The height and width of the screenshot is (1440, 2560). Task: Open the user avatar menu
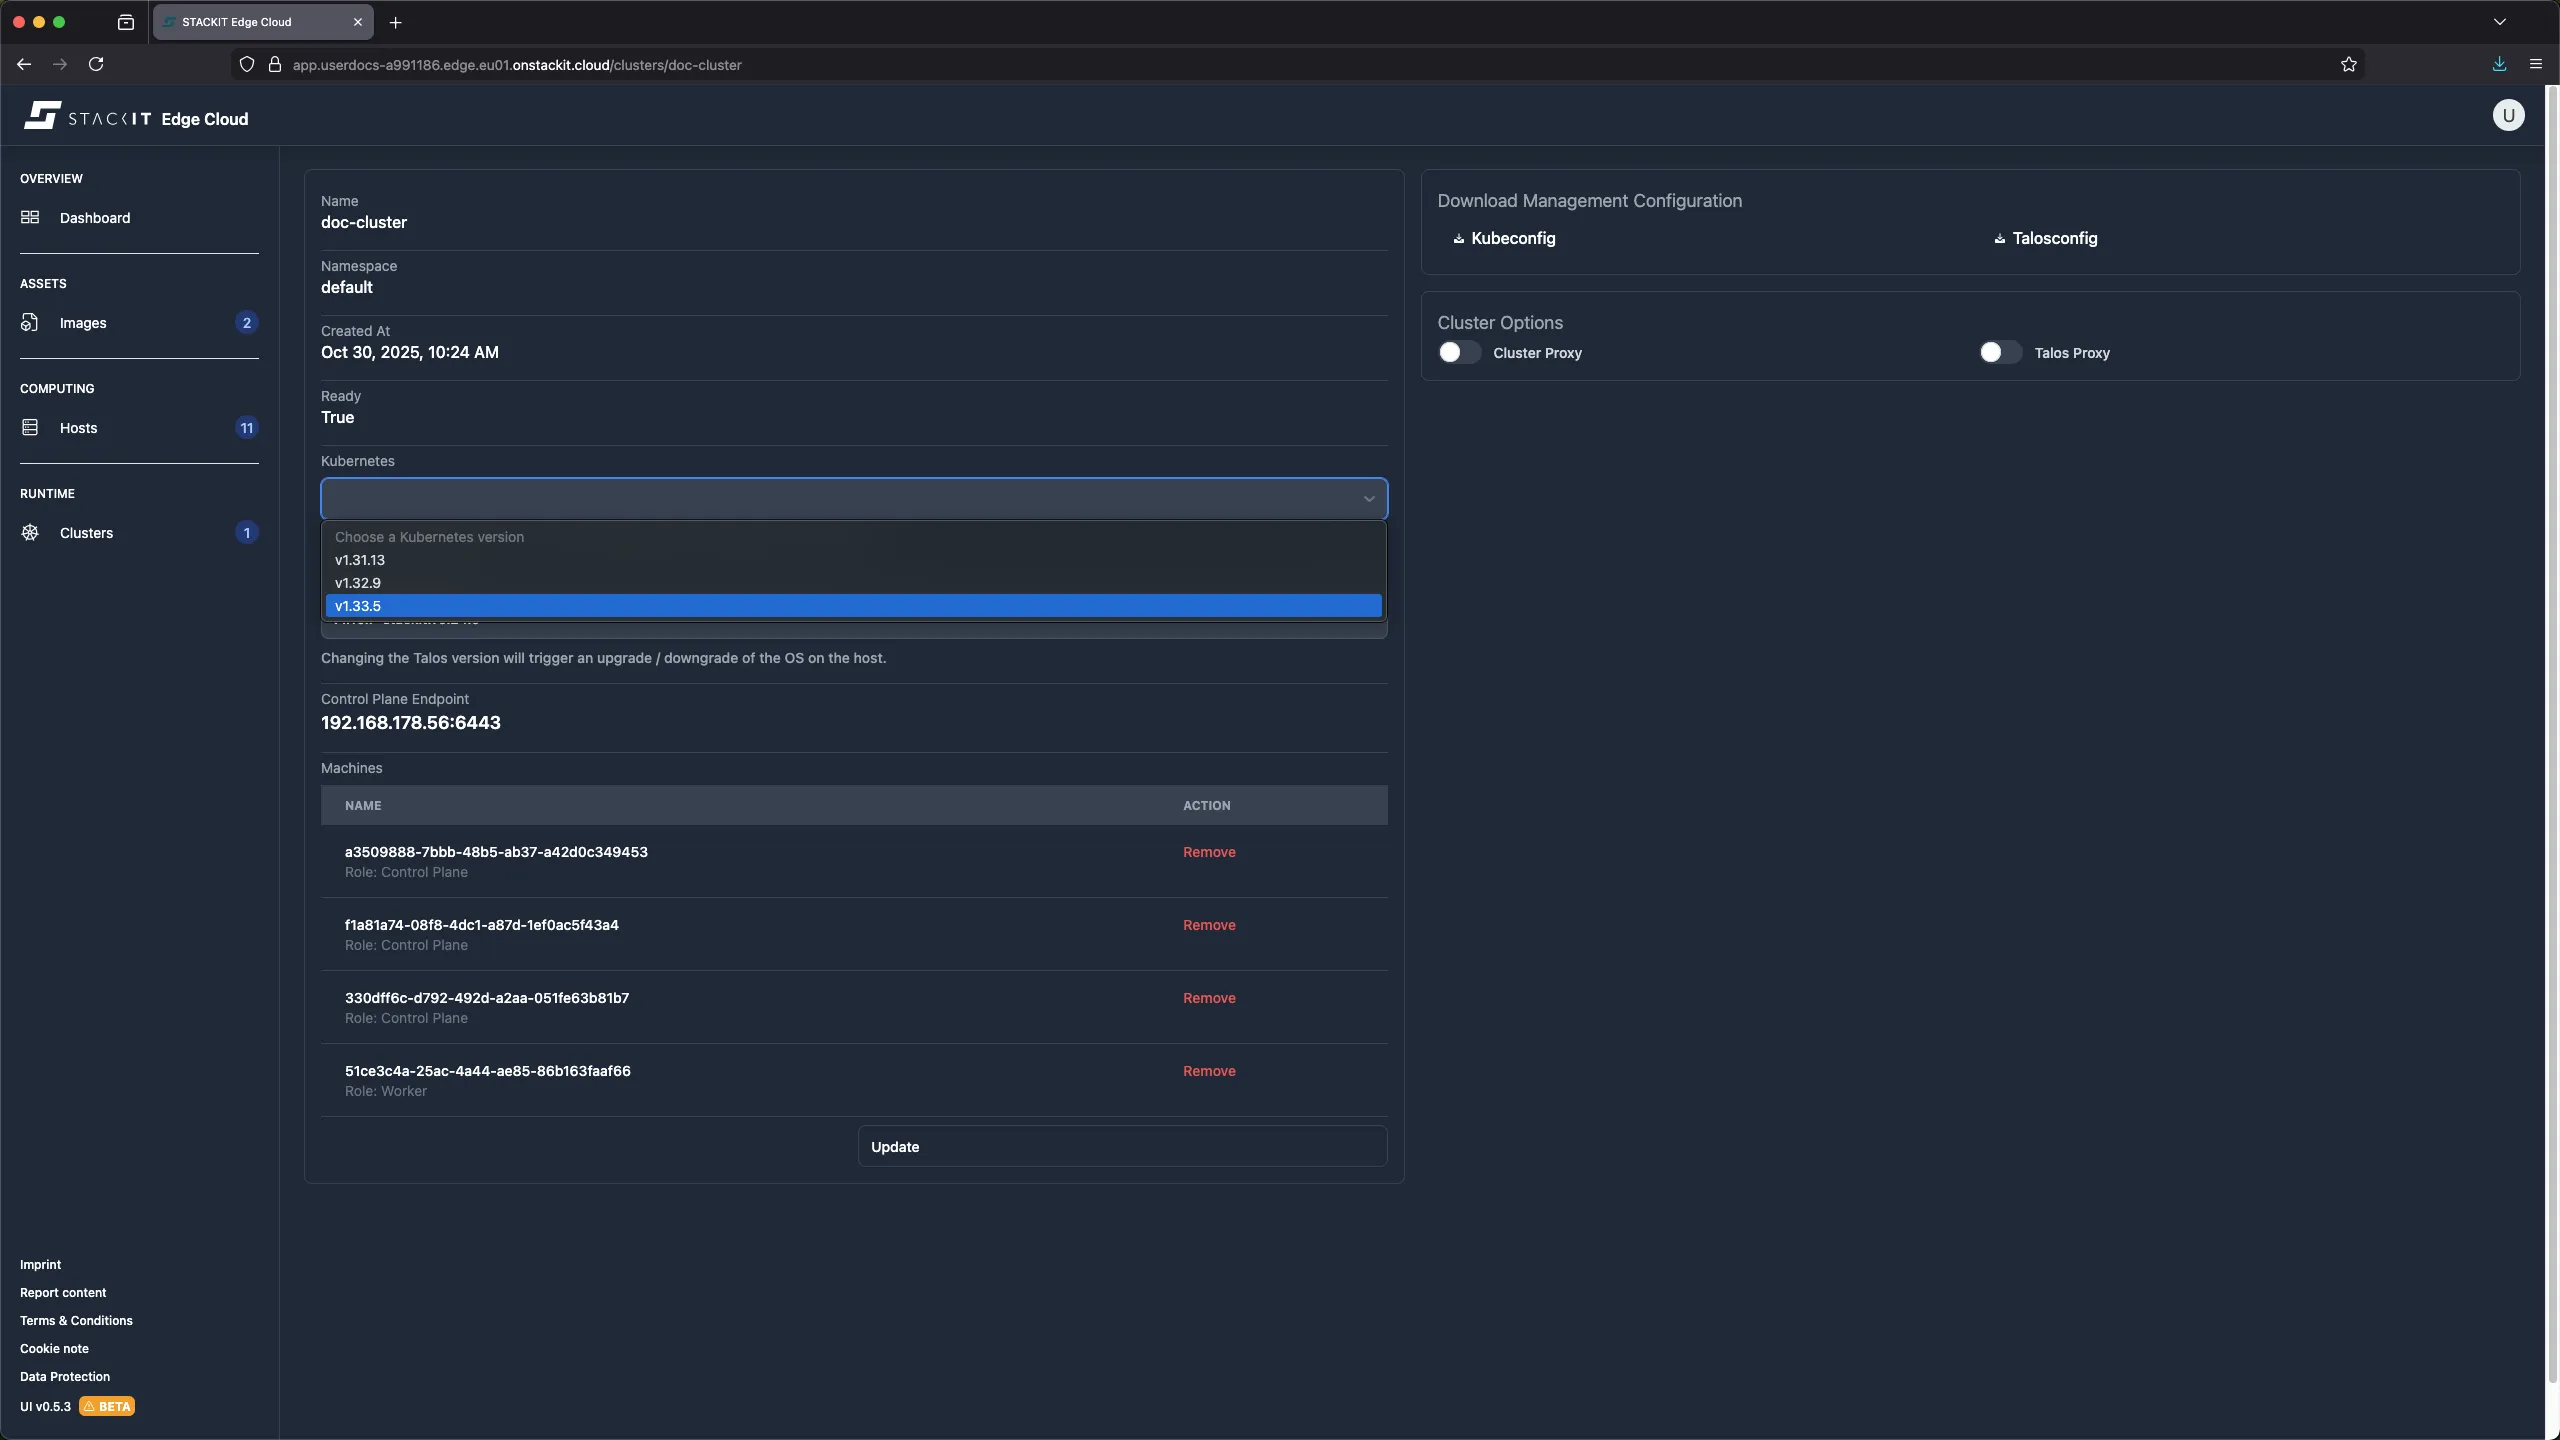(2508, 115)
